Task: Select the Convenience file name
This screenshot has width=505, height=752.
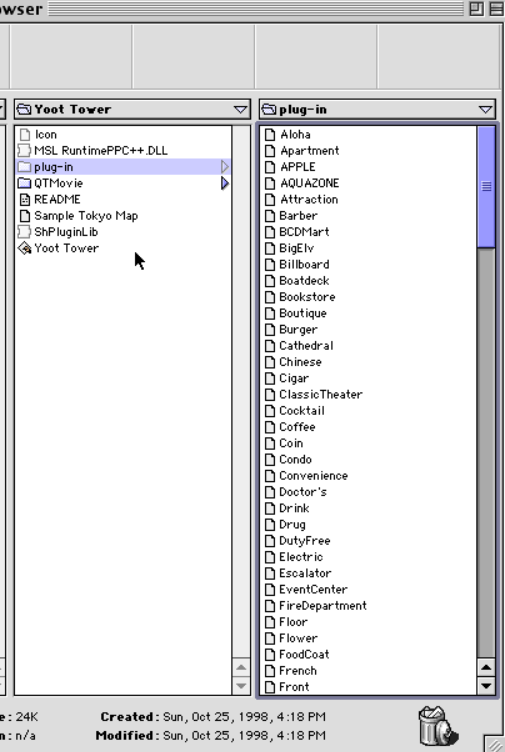Action: click(314, 476)
